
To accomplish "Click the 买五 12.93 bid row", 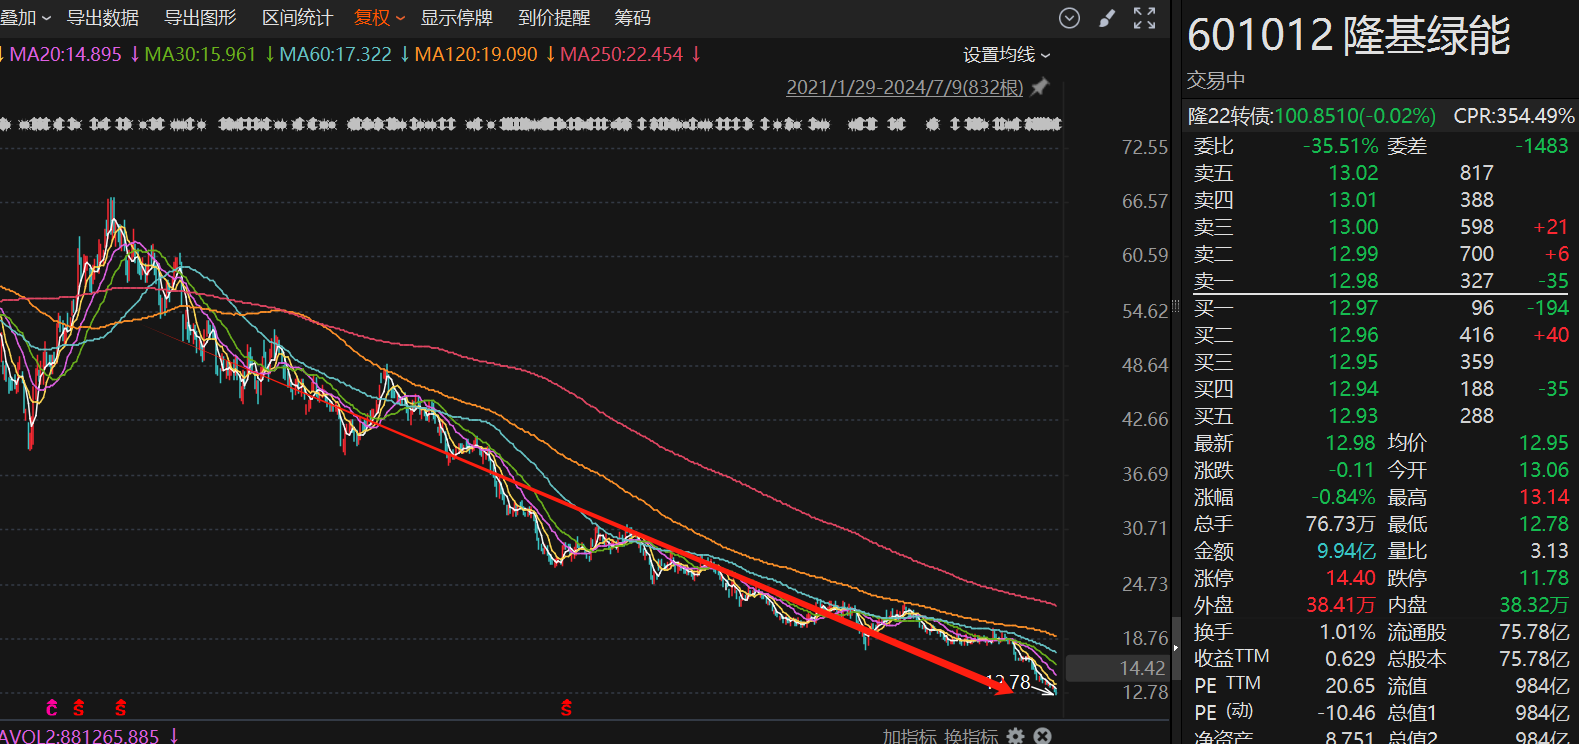I will (x=1380, y=416).
